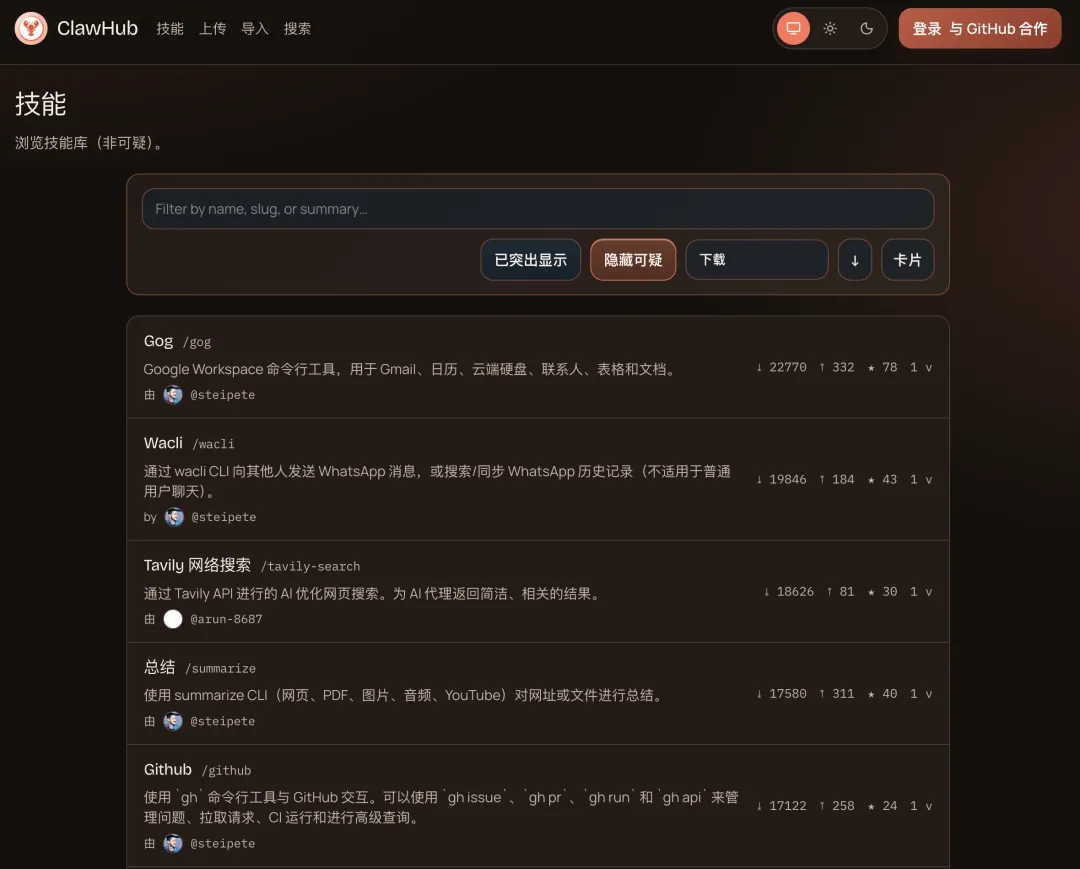Click the Tavily API description text
The height and width of the screenshot is (869, 1080).
(x=374, y=594)
